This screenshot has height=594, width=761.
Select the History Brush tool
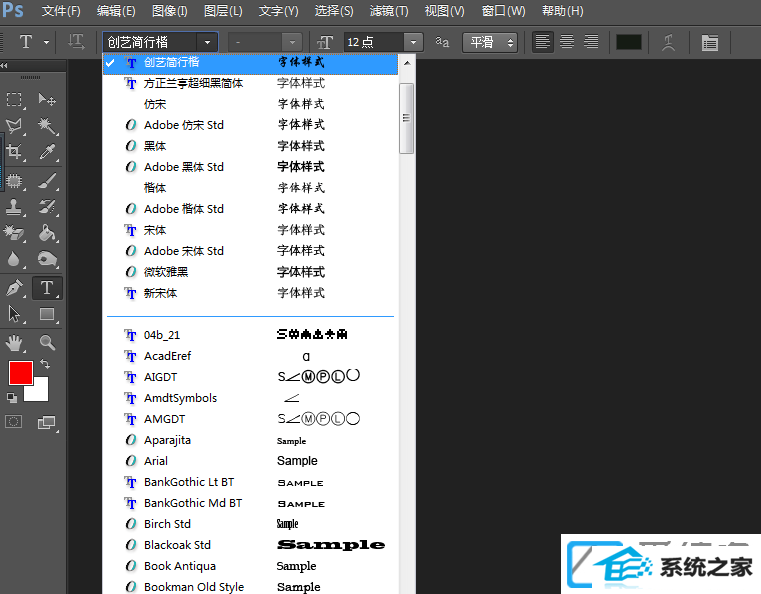coord(47,207)
